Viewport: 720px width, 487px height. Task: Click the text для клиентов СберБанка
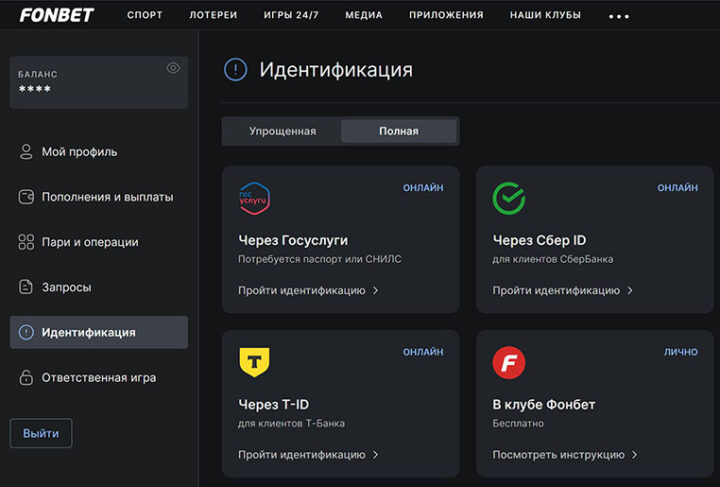[552, 259]
